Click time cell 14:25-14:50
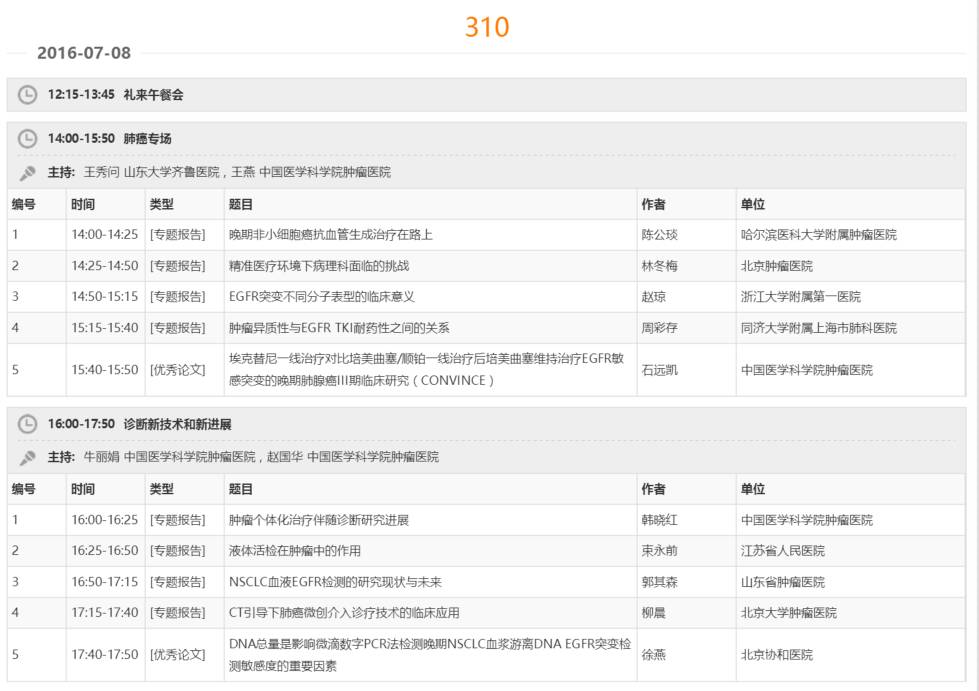979x691 pixels. pyautogui.click(x=104, y=266)
